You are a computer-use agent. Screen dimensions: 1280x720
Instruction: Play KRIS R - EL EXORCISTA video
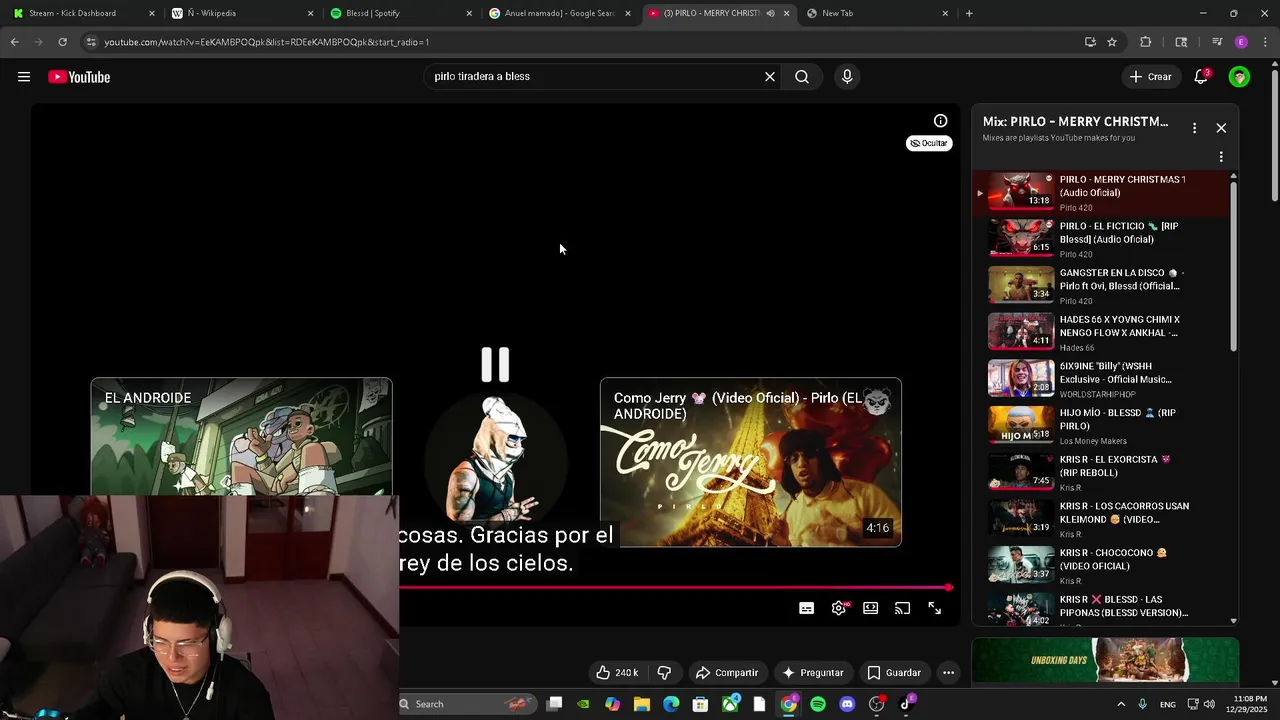coord(1100,473)
